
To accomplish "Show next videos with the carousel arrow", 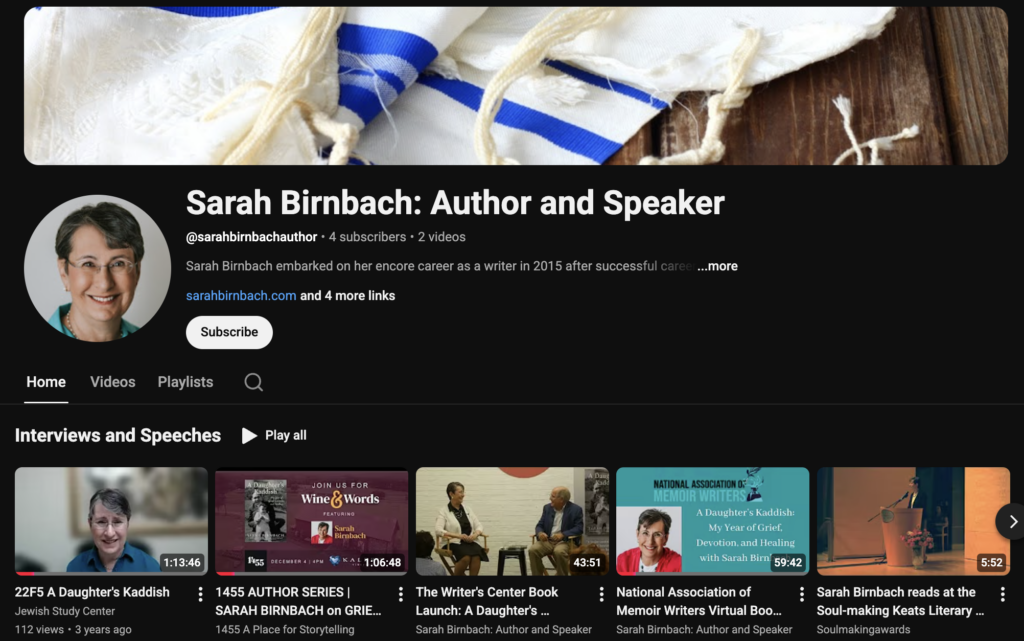I will point(1011,522).
